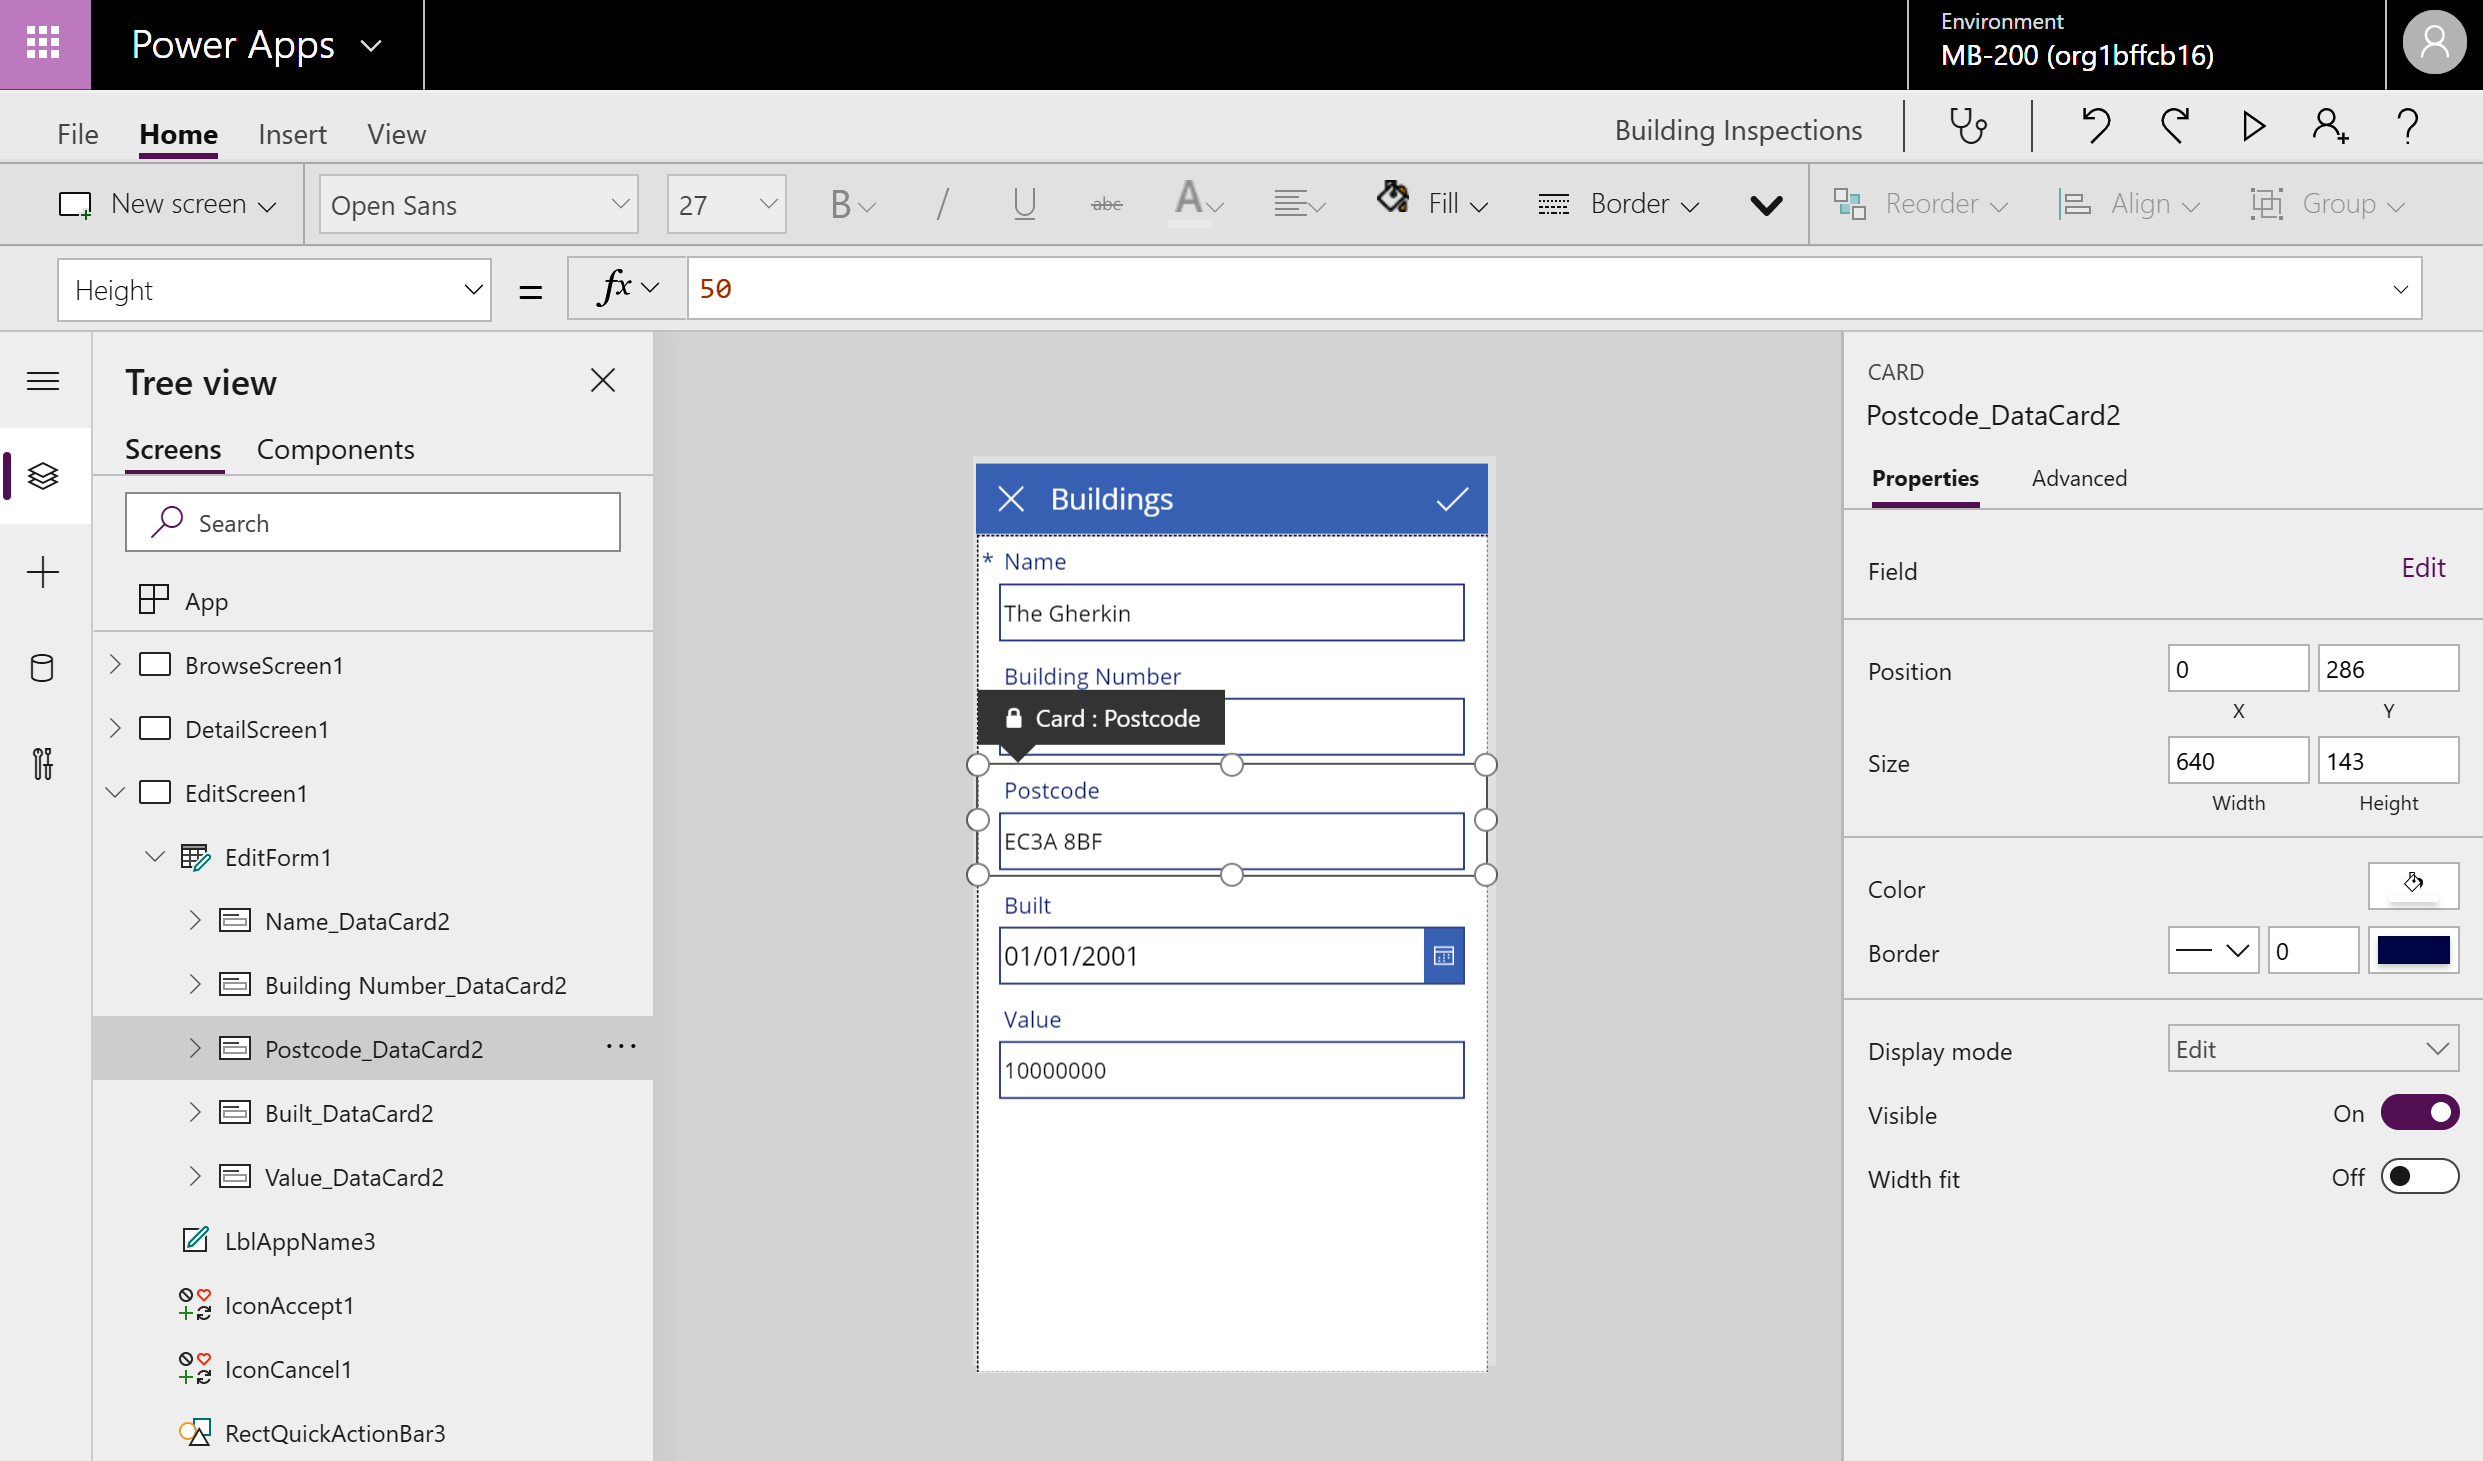2483x1461 pixels.
Task: Toggle underline formatting
Action: [1024, 204]
